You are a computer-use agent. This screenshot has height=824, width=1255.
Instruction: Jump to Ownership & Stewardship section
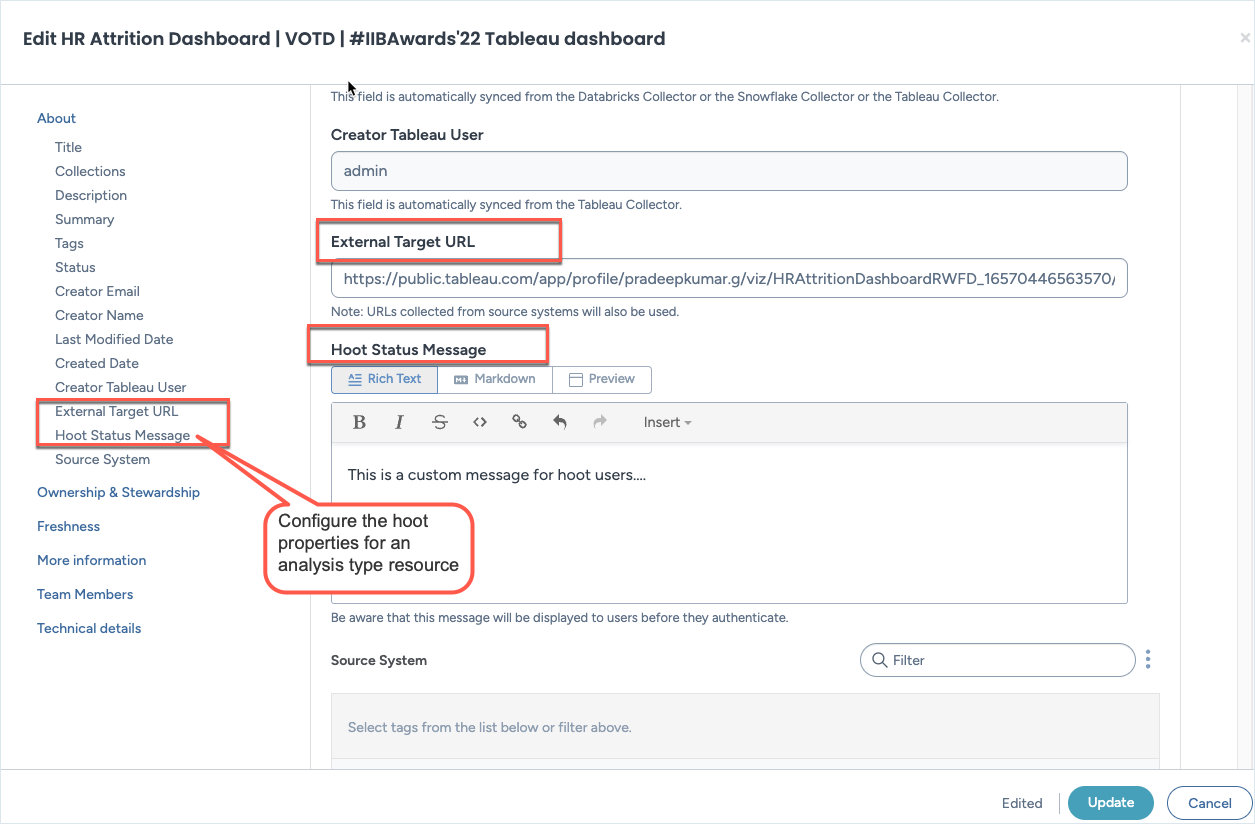[118, 492]
